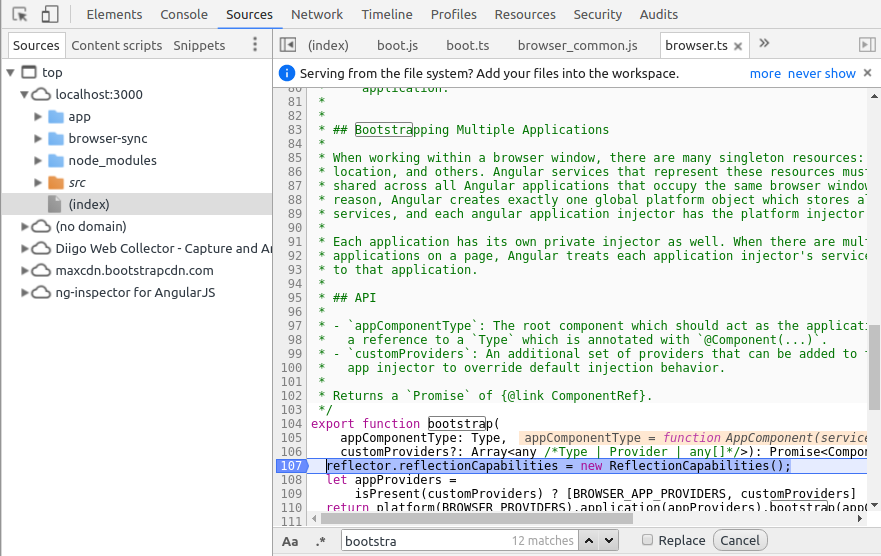Click the horizontal scrollbar thumb in editor
This screenshot has width=881, height=556.
[x=476, y=519]
